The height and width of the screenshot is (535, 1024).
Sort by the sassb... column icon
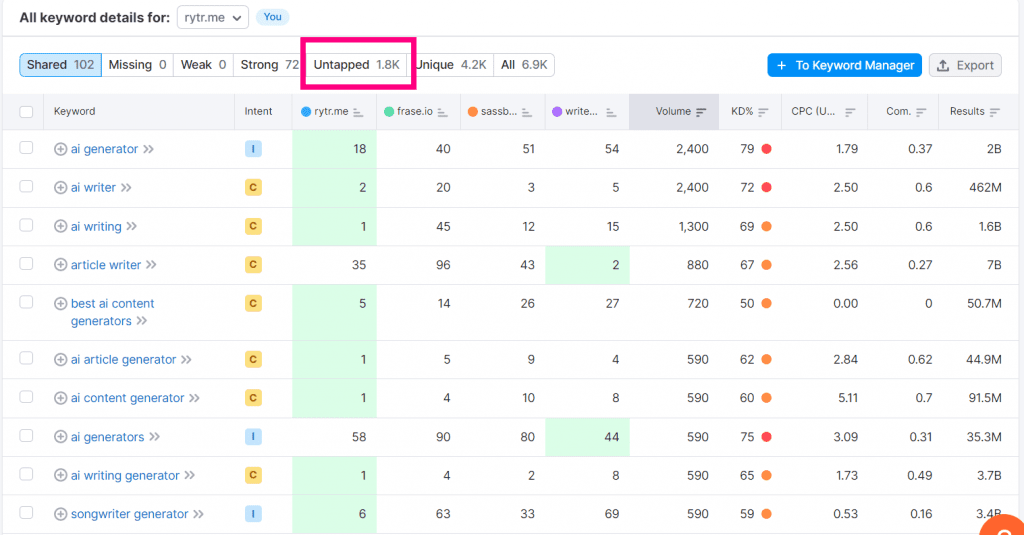[526, 112]
